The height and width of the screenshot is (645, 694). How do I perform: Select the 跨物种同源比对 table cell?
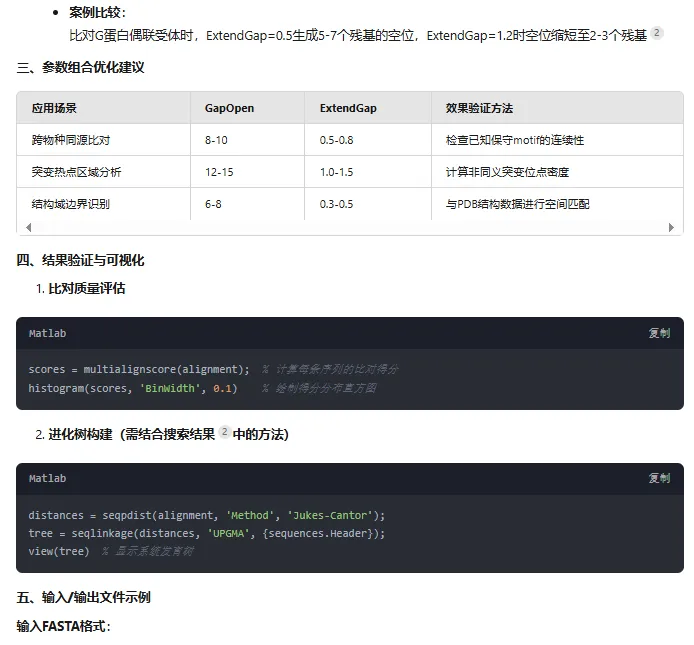click(70, 140)
